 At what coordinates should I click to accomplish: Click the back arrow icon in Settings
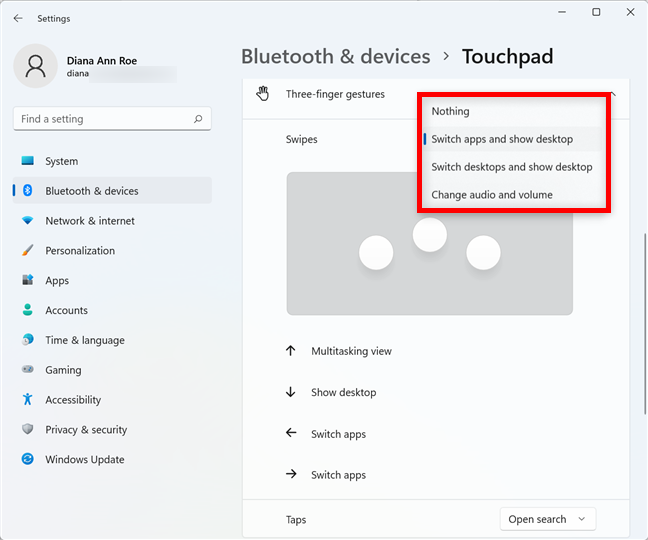click(18, 19)
